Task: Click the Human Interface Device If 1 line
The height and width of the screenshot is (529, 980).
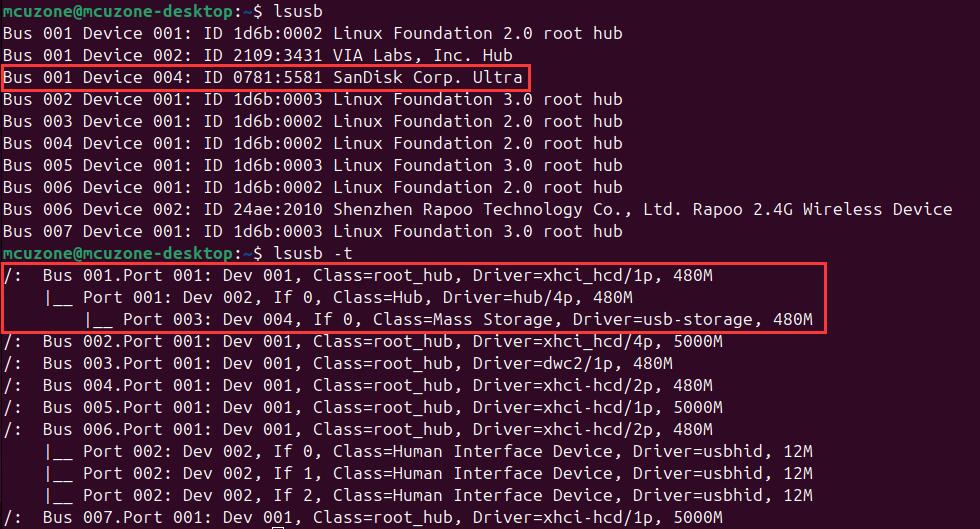Action: [428, 473]
